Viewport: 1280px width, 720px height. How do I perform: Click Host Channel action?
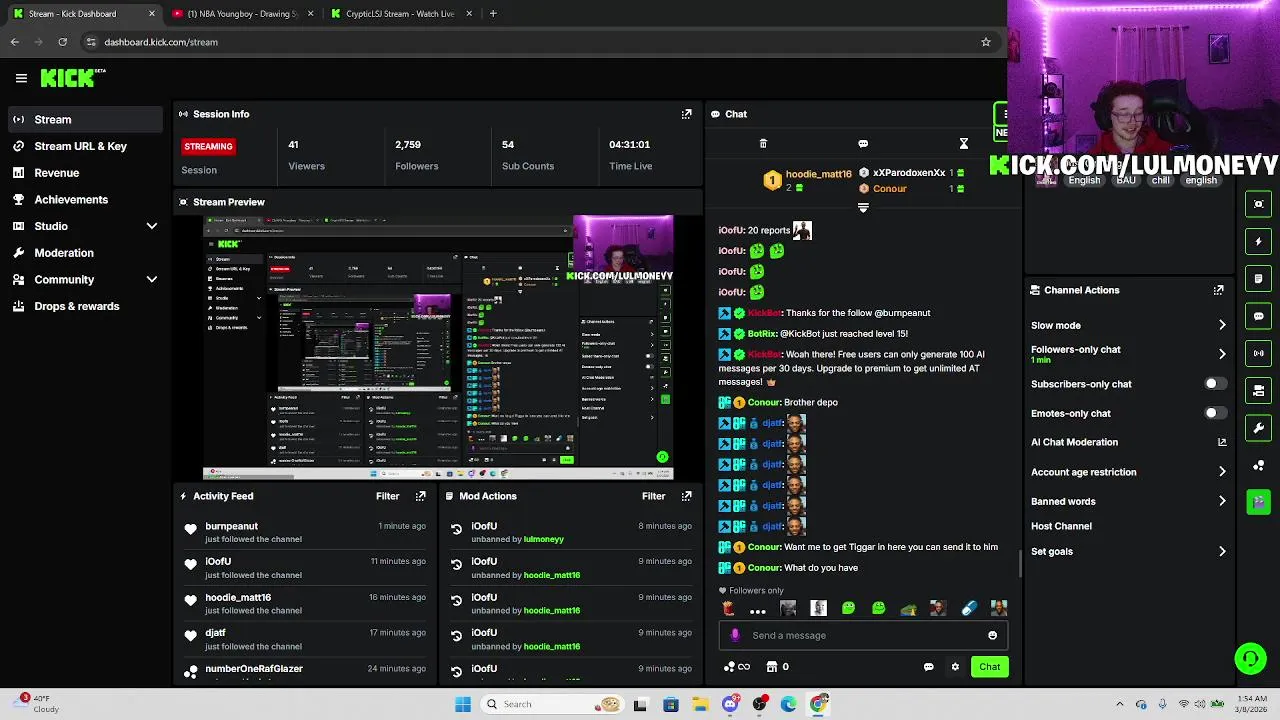pos(1061,526)
